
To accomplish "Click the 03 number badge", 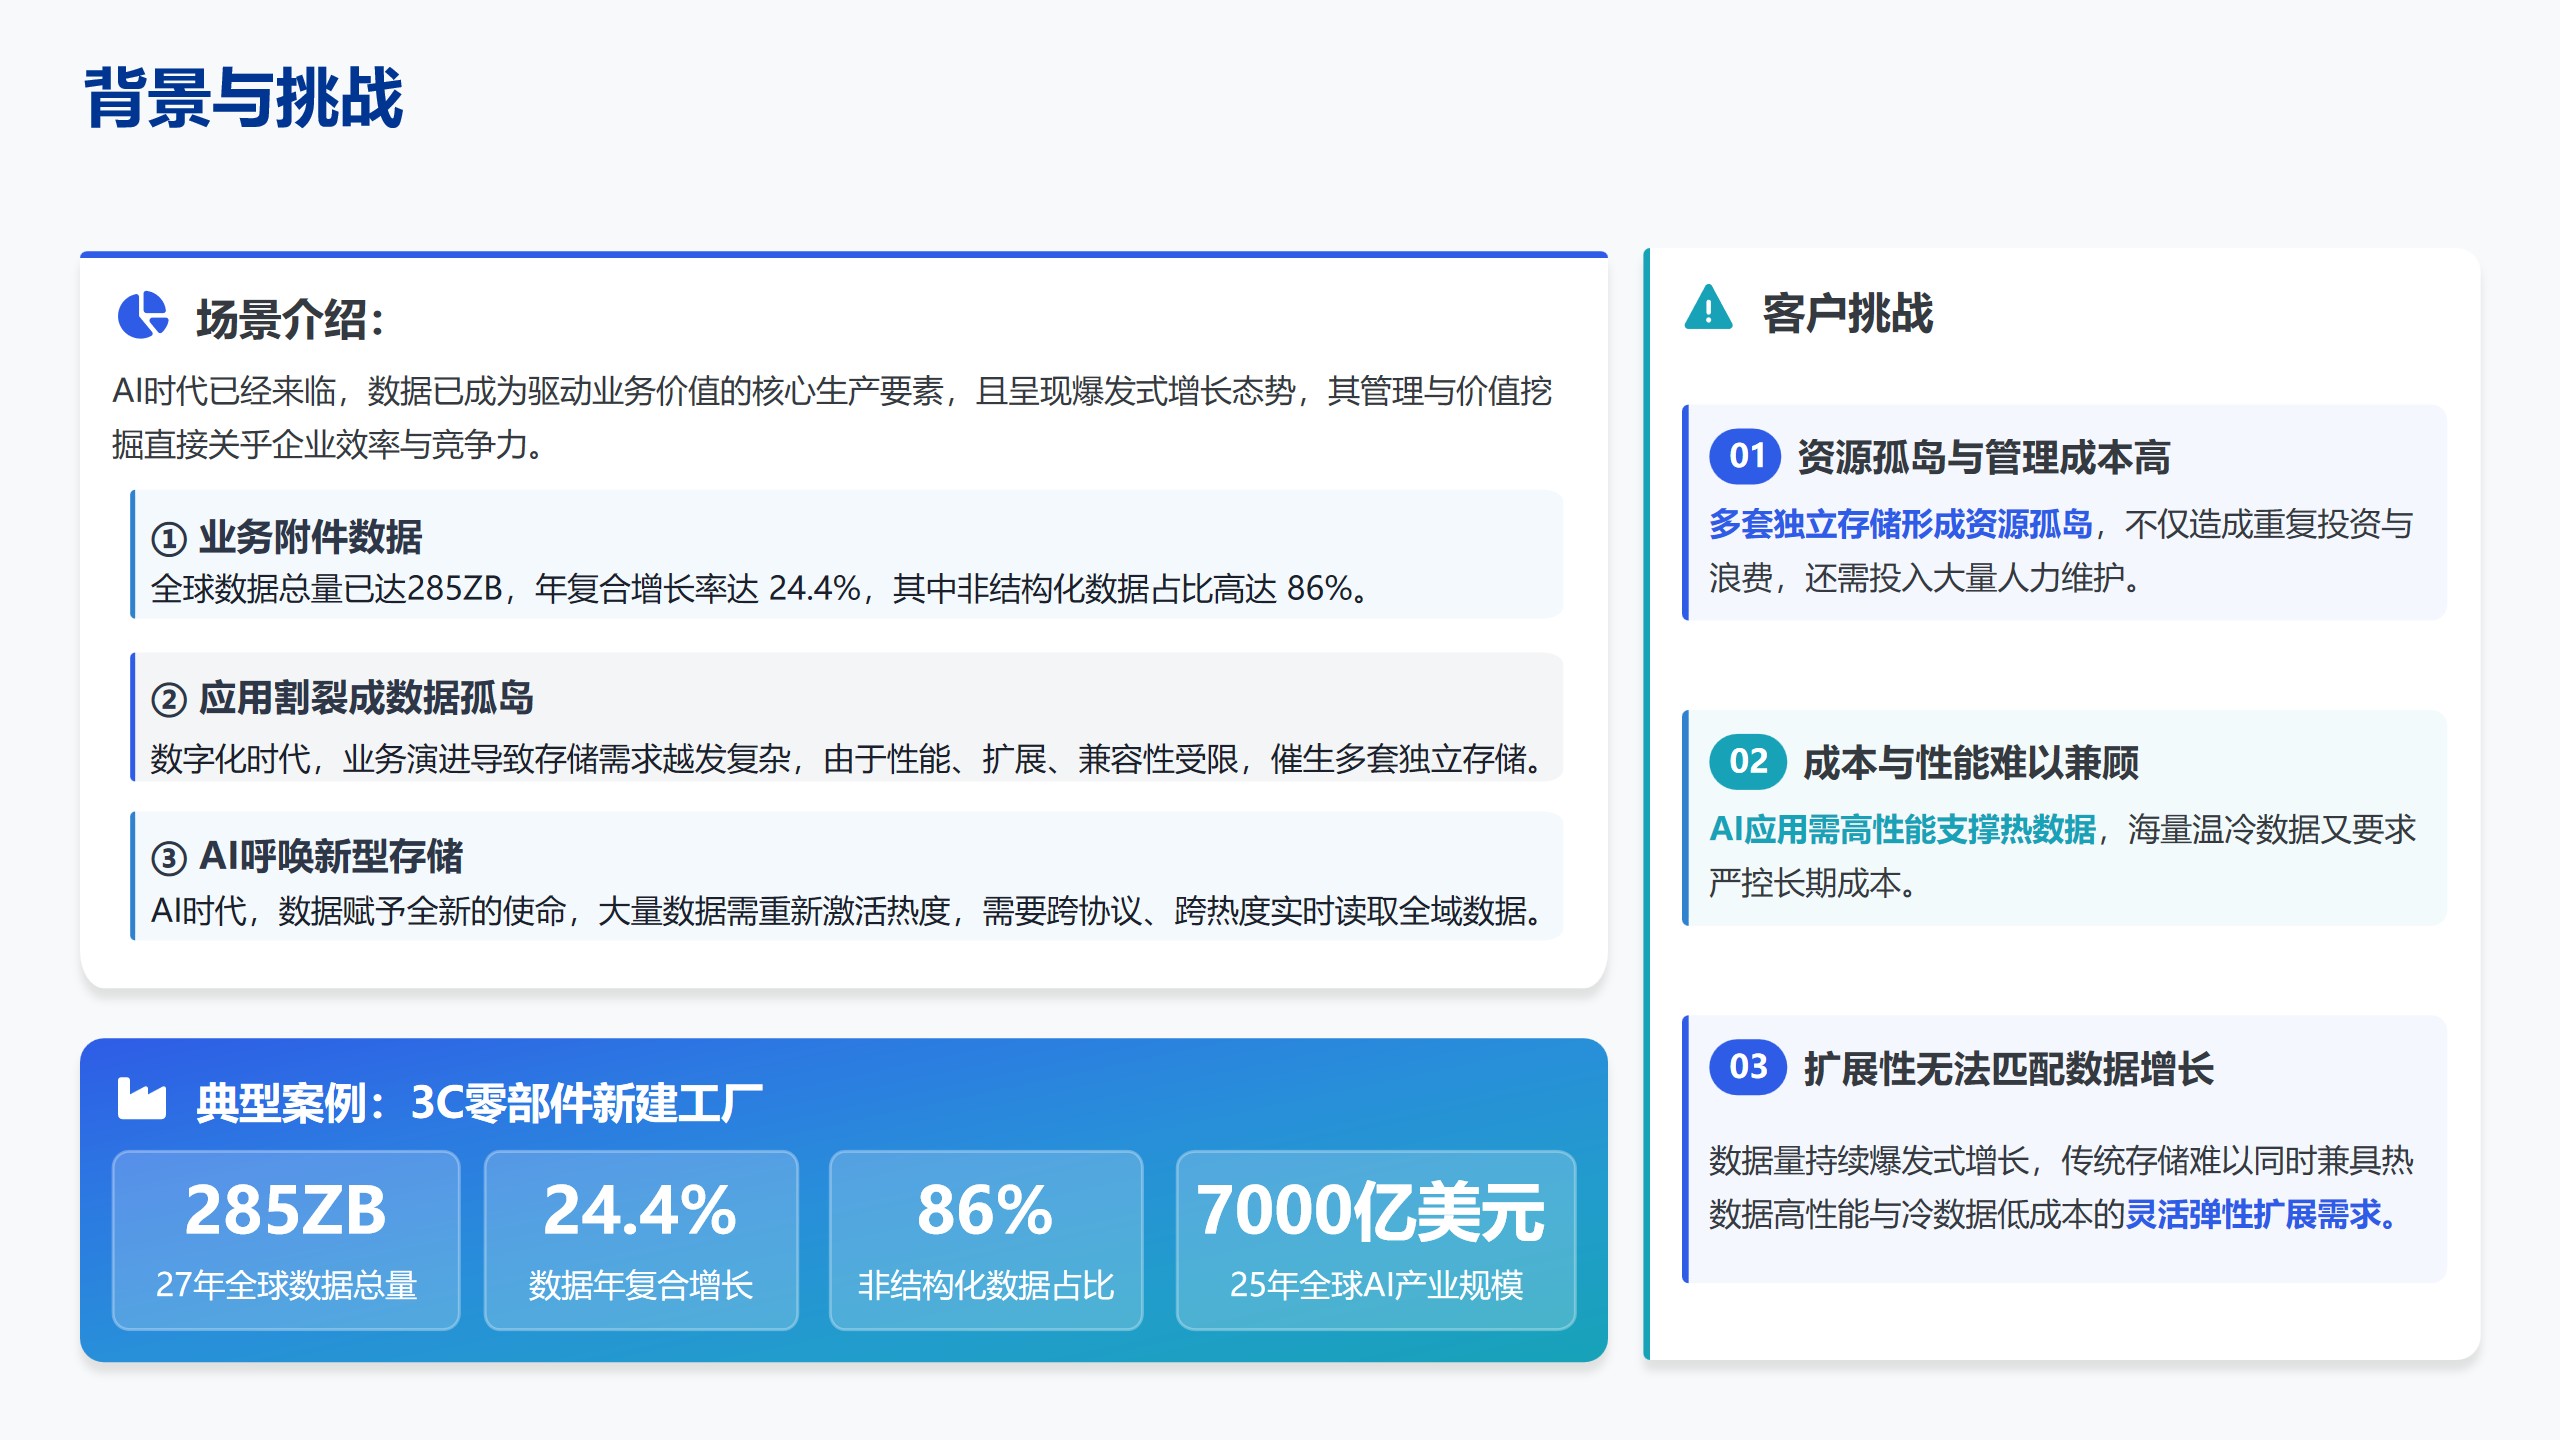I will (1748, 1067).
